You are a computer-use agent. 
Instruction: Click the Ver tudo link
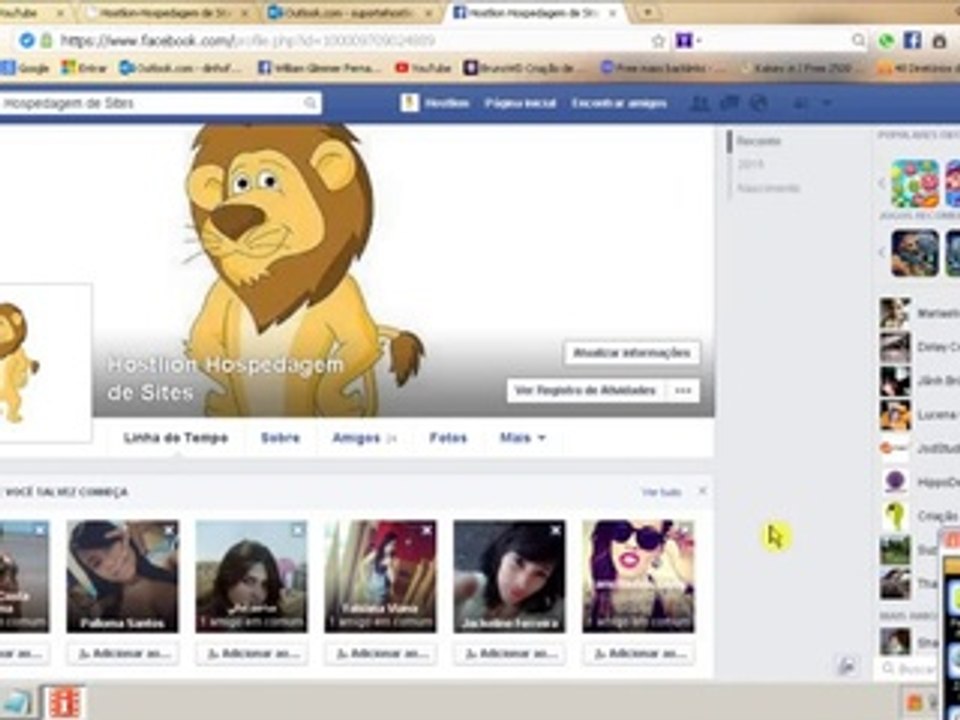[662, 492]
